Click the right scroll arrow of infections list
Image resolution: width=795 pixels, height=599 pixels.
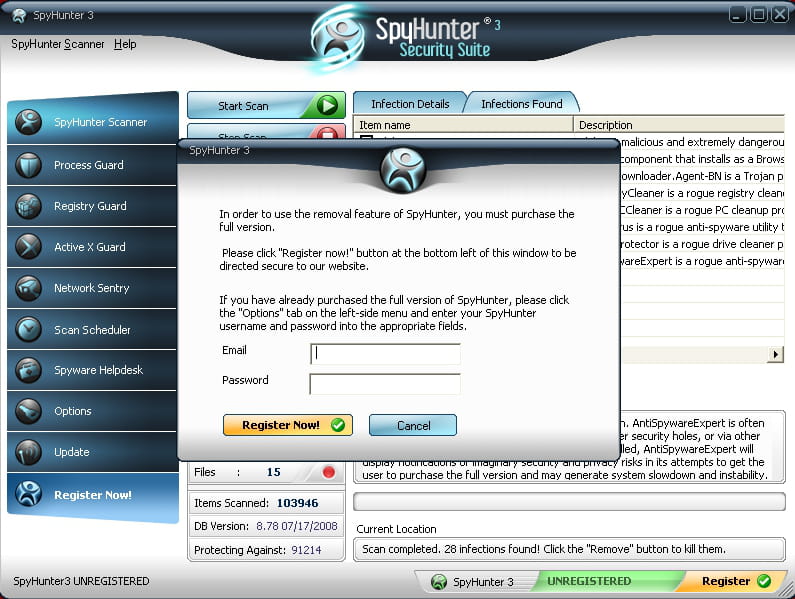click(x=775, y=355)
